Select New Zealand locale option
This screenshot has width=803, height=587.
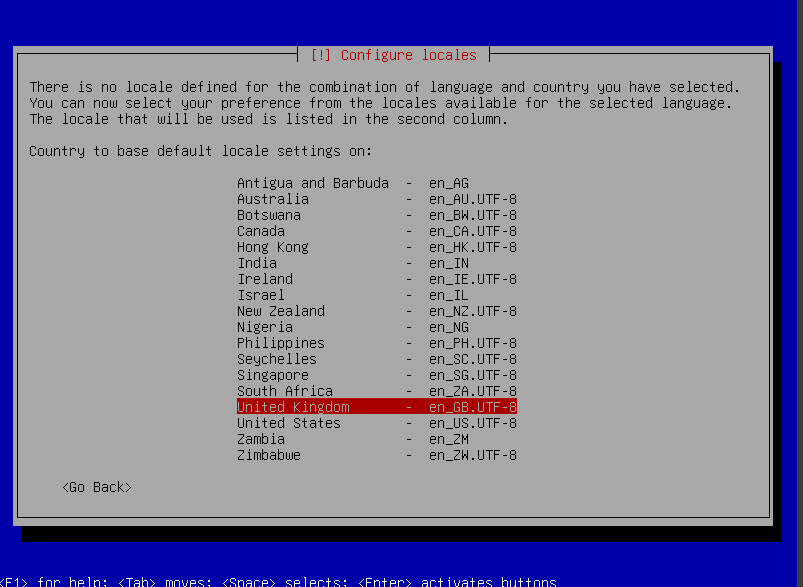pos(376,311)
